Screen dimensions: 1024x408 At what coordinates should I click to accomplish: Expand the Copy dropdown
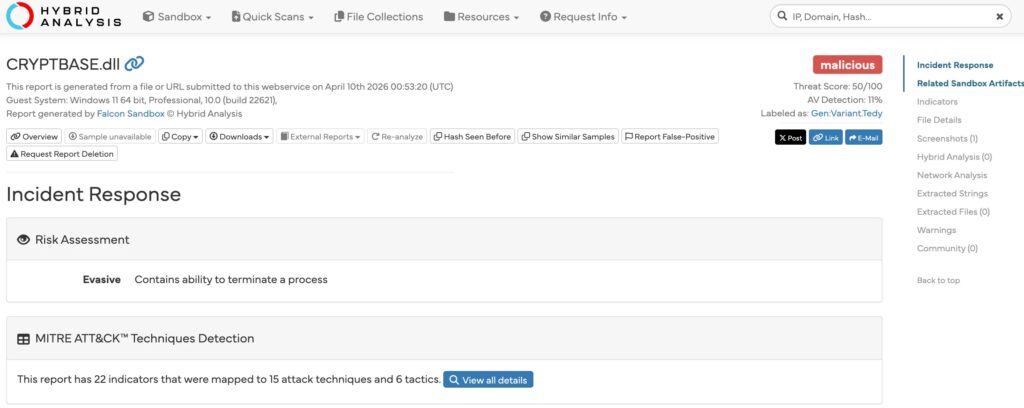180,136
